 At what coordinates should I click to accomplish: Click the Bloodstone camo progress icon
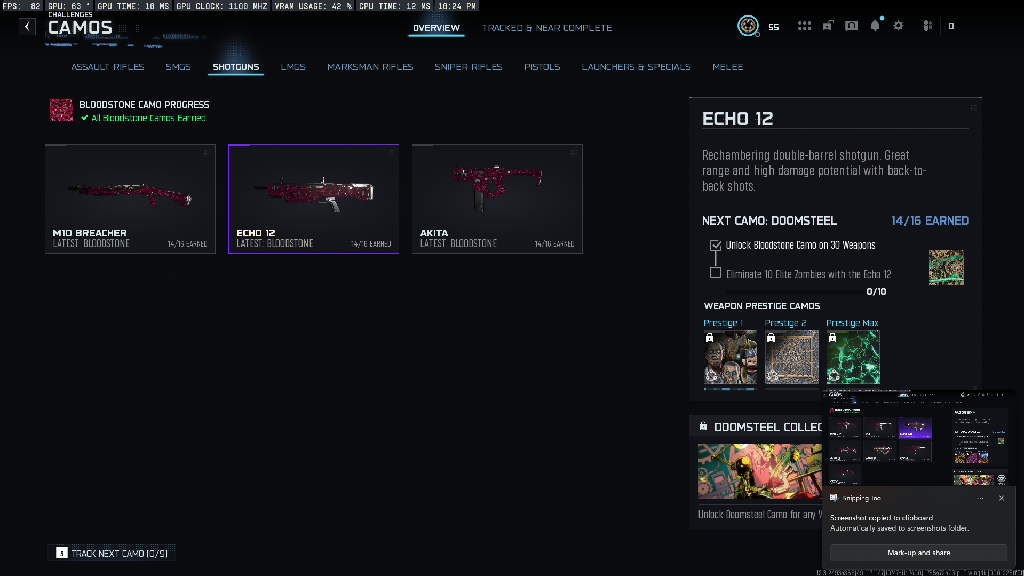(x=62, y=110)
